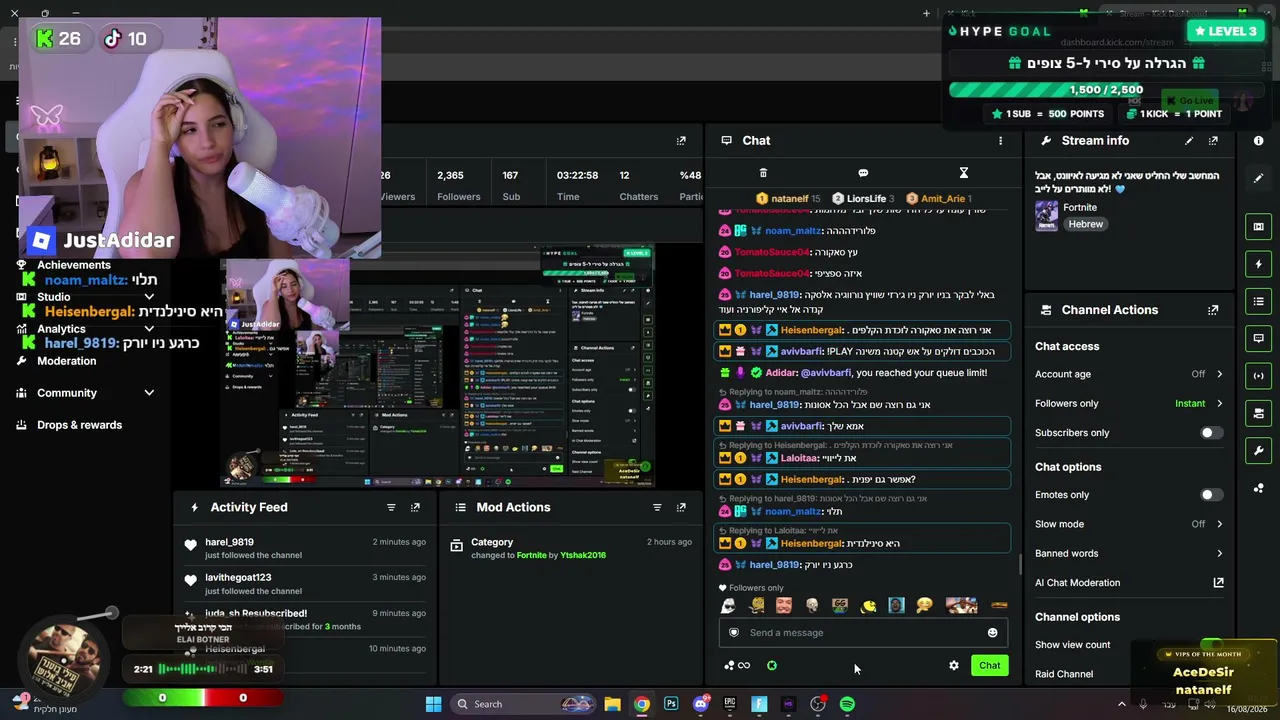Image resolution: width=1280 pixels, height=720 pixels.
Task: Click the infinity points icon below message box
Action: coord(743,666)
